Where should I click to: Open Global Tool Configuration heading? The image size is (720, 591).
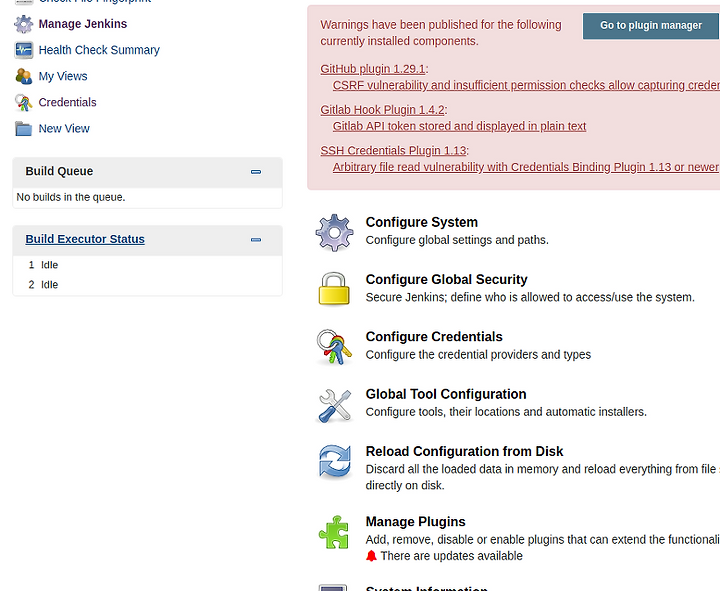[446, 394]
